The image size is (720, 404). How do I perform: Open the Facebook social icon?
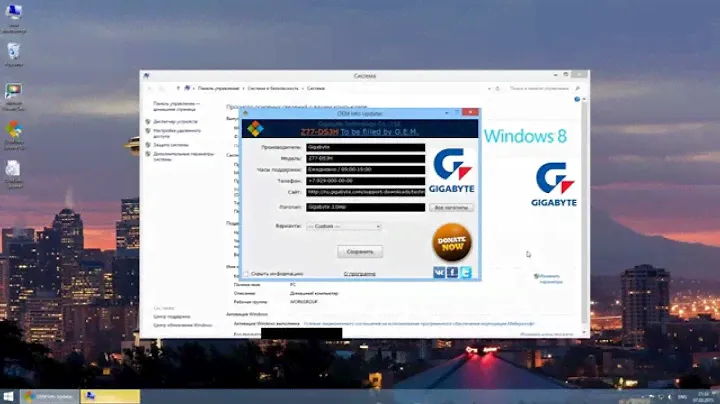[x=452, y=272]
